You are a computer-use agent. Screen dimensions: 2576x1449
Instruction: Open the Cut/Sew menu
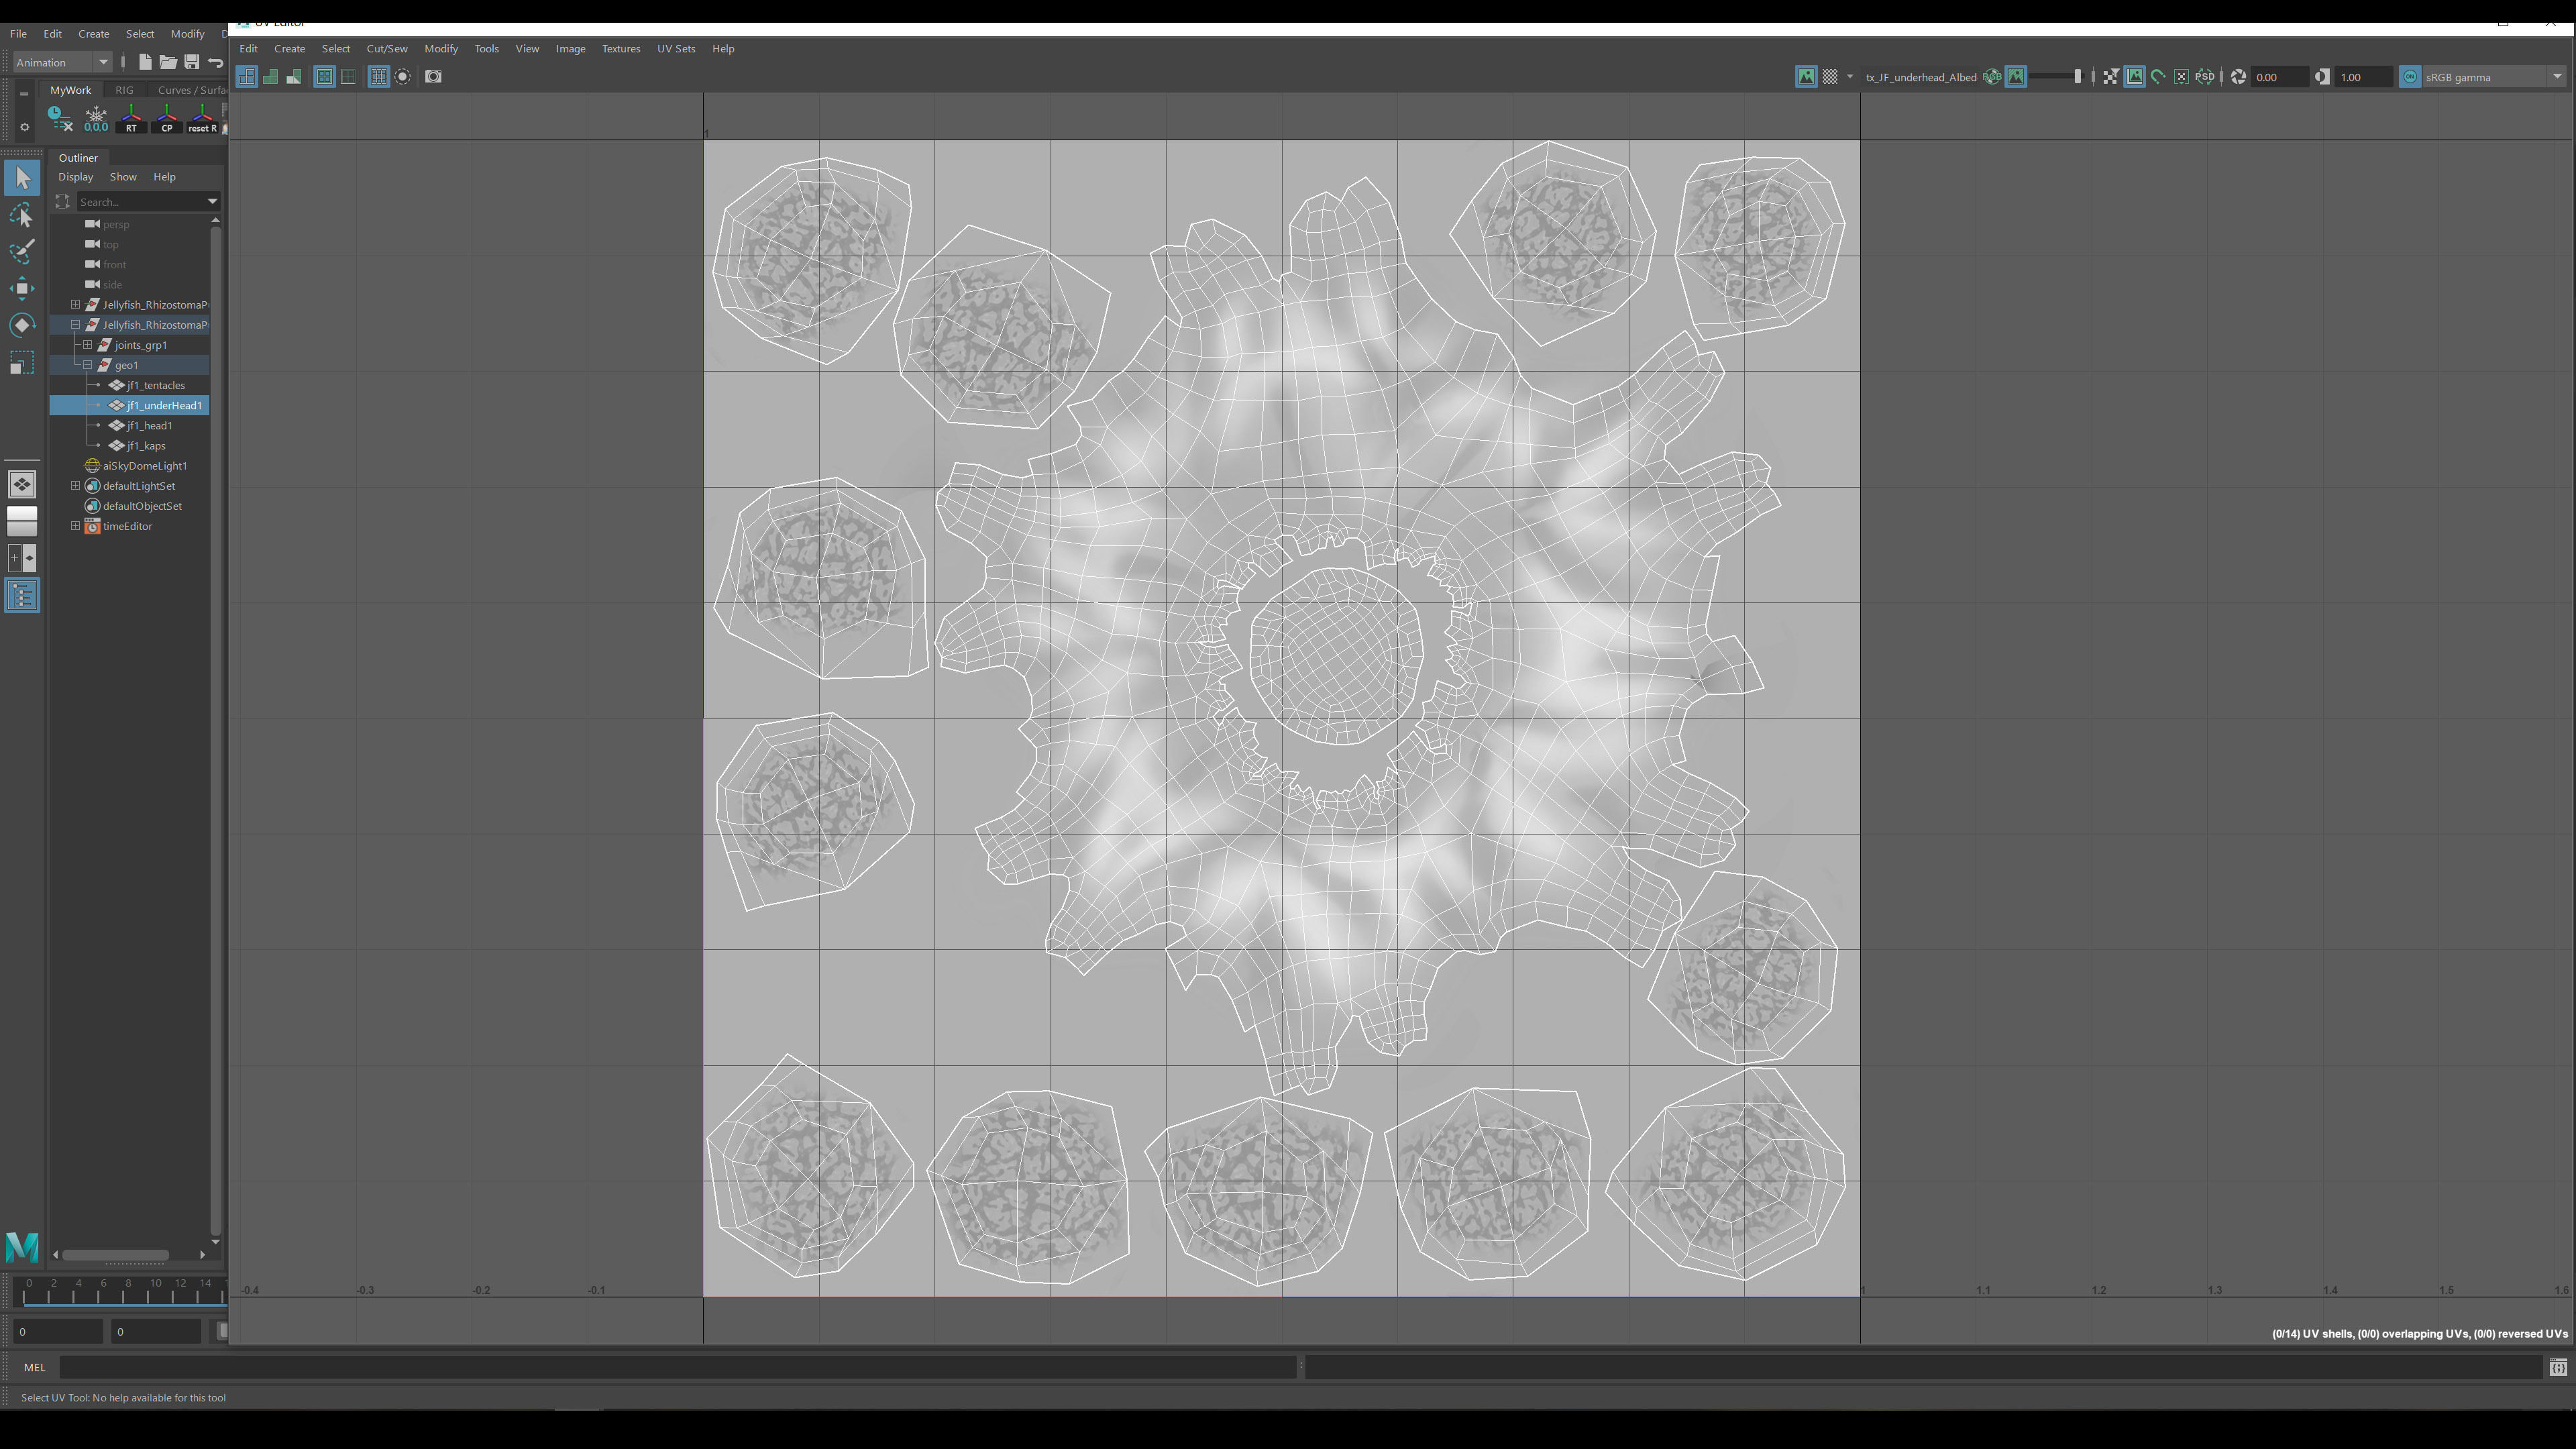[x=386, y=48]
